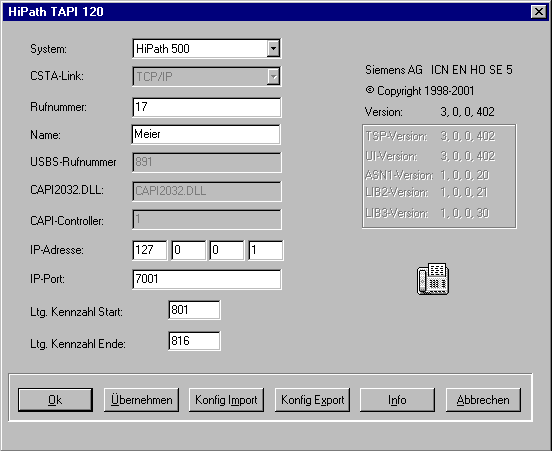Click the telephone fax icon

pos(433,279)
